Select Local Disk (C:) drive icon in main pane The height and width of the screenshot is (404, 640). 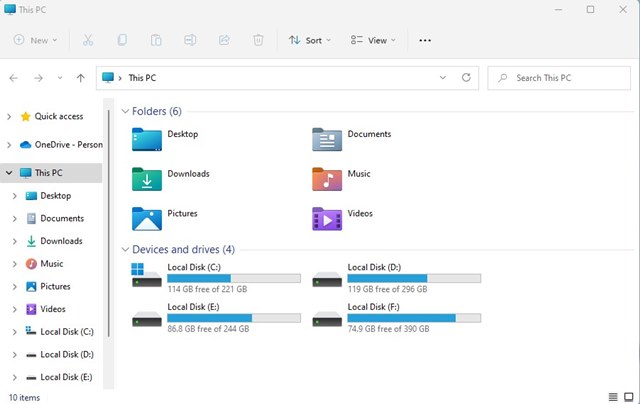[x=147, y=275]
